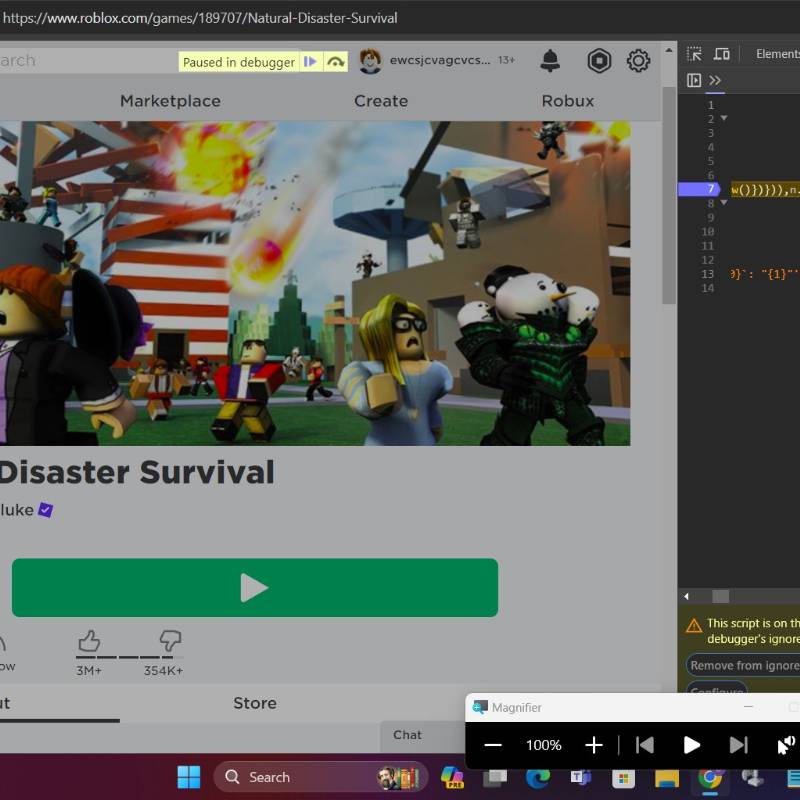
Task: Click the Roblox Premium hexagon icon
Action: click(x=598, y=61)
